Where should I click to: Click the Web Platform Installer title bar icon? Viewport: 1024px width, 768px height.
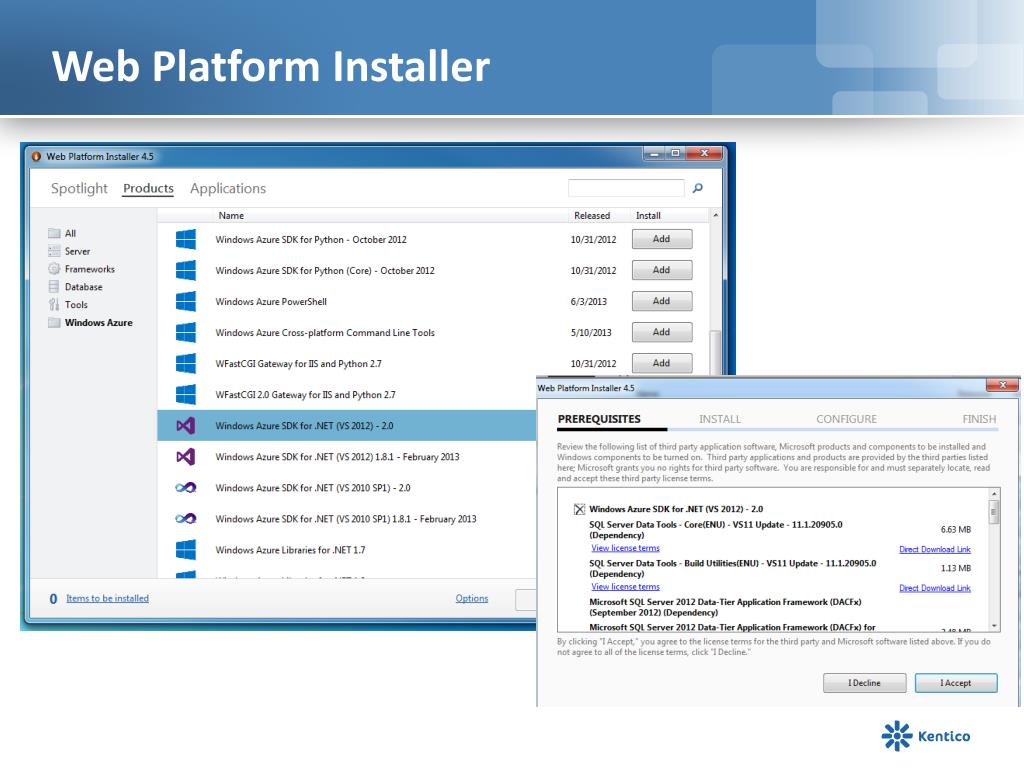[37, 156]
